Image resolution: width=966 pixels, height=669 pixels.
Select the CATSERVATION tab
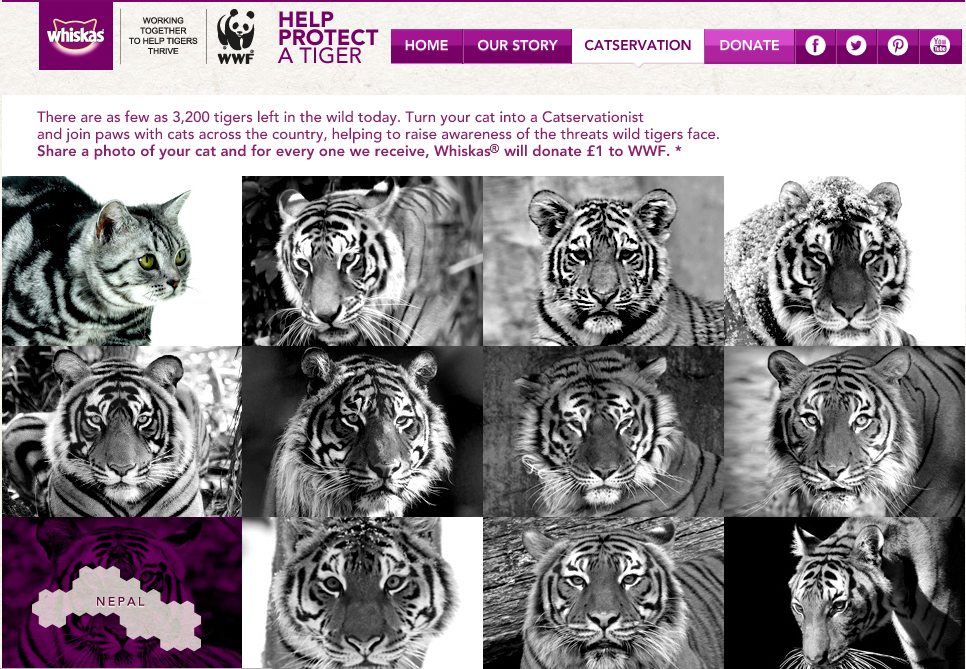(x=638, y=46)
